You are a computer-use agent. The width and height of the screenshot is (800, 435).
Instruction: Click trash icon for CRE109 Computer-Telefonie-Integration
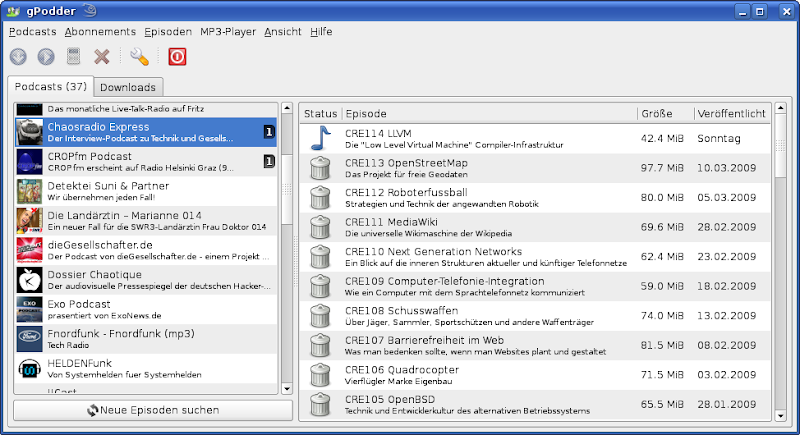click(320, 287)
